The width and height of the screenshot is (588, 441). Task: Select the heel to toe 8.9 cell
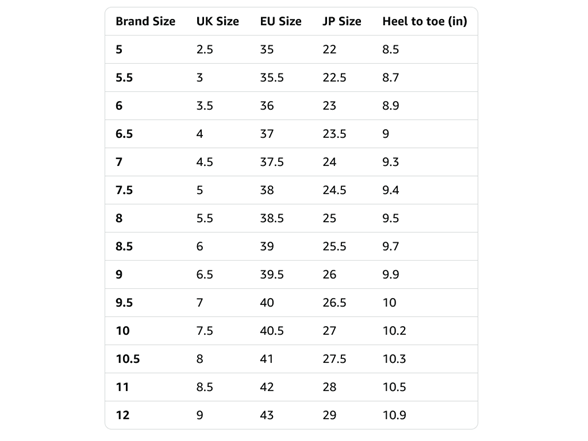tap(390, 106)
